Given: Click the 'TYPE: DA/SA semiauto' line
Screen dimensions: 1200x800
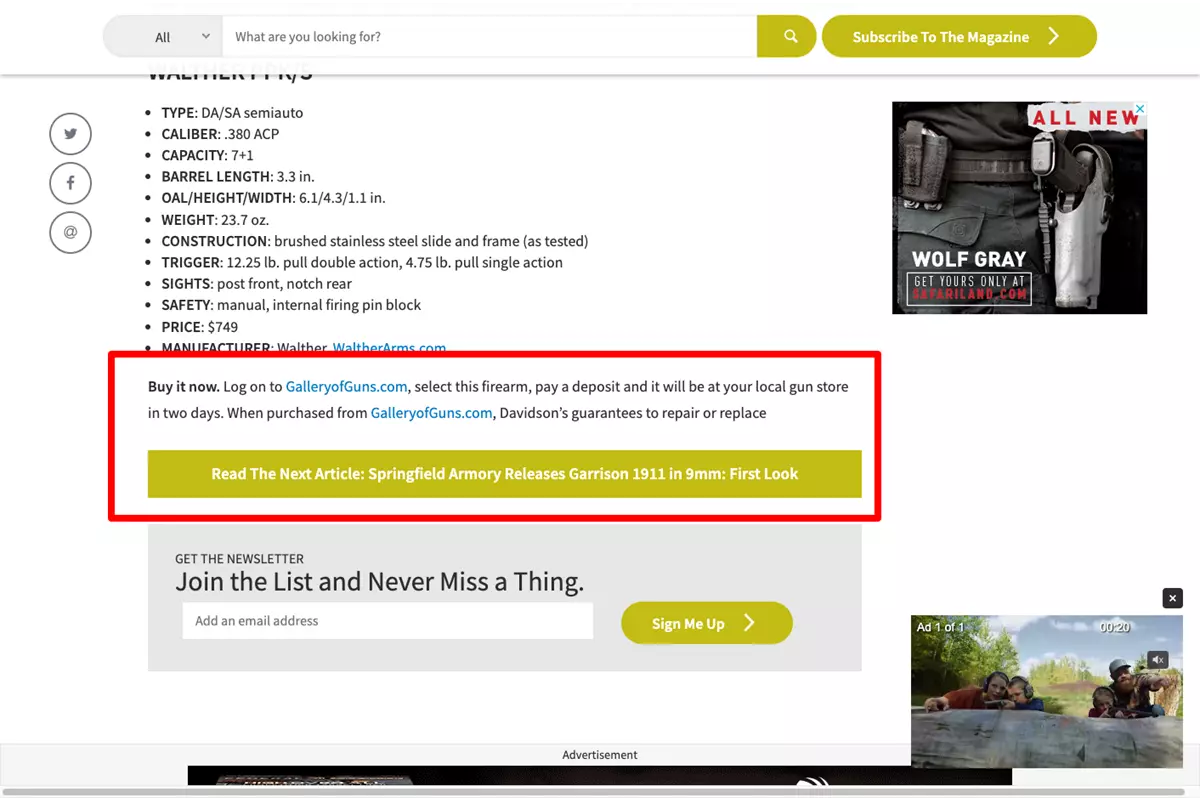Looking at the screenshot, I should [x=232, y=113].
